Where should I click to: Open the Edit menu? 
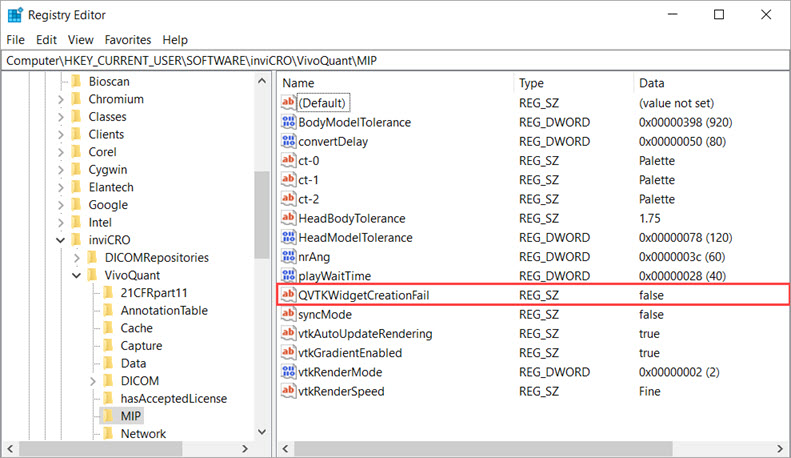46,40
